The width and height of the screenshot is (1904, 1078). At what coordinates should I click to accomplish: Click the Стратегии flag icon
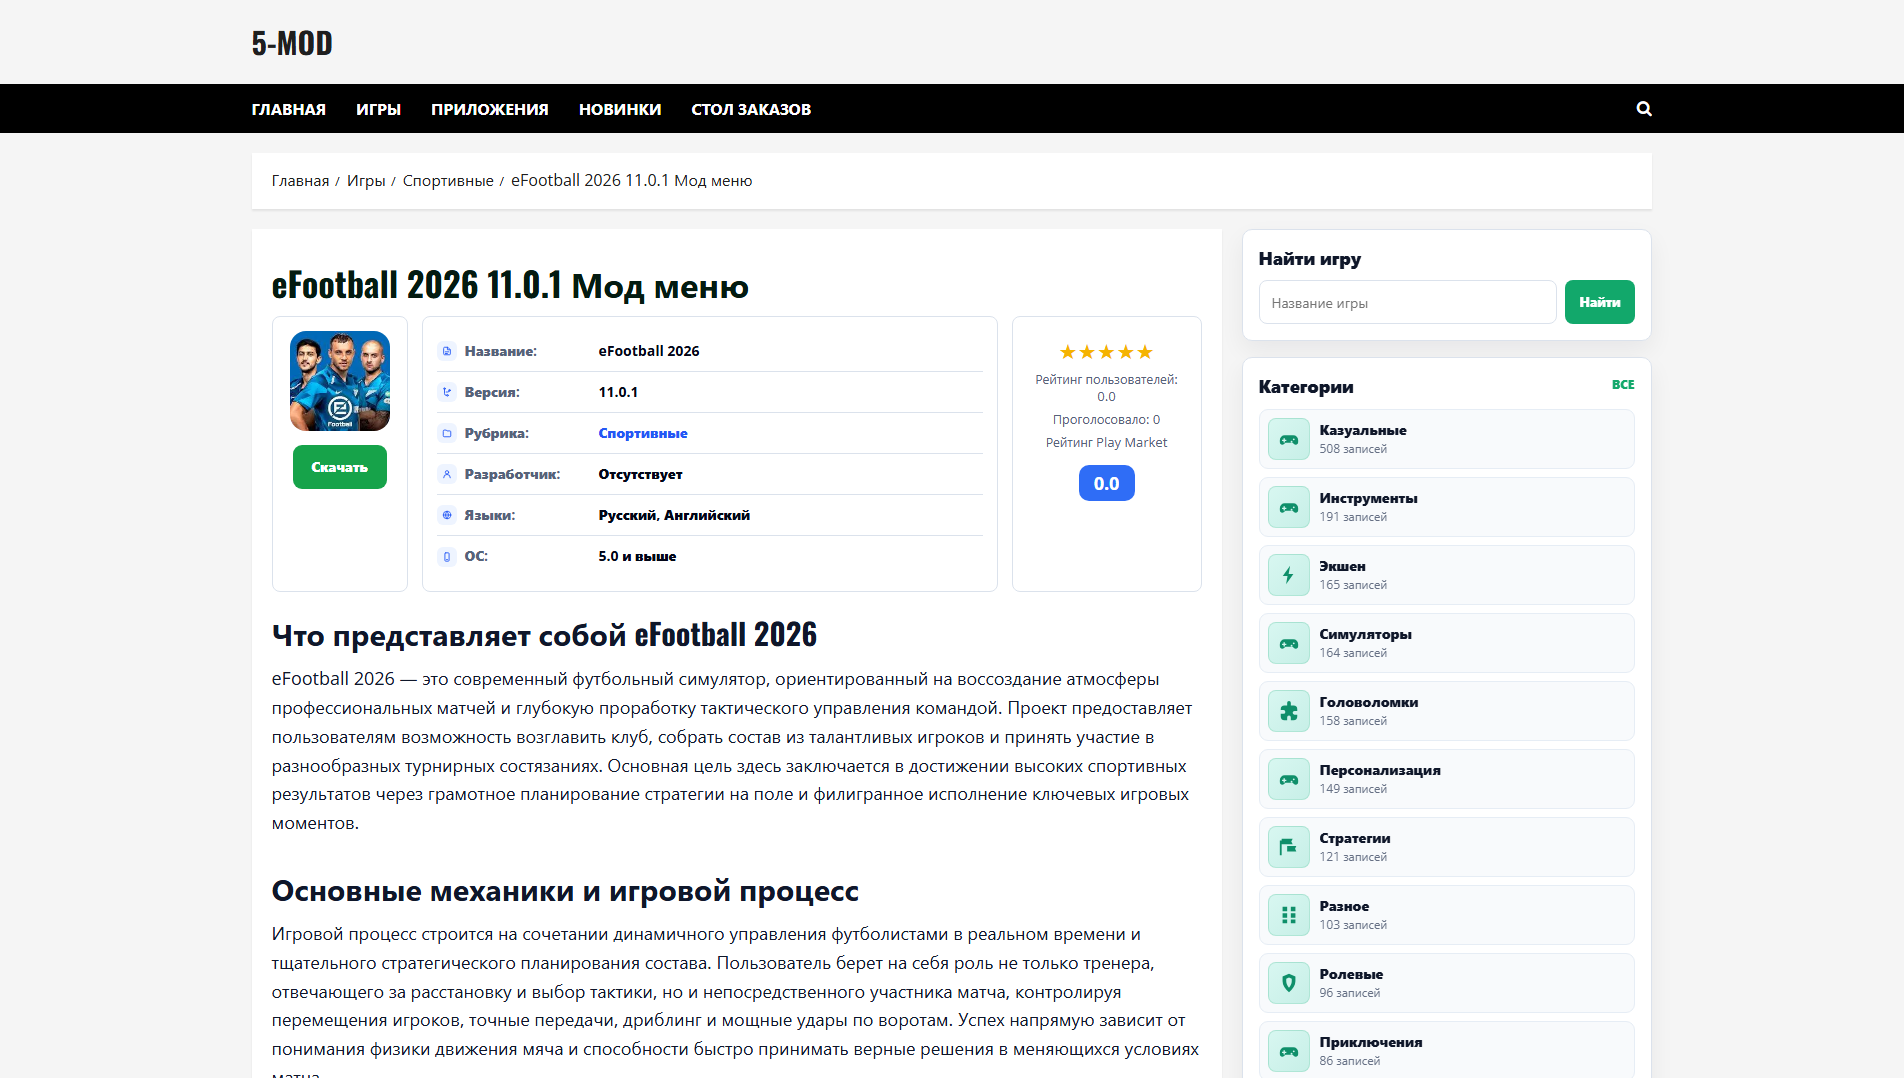point(1289,848)
